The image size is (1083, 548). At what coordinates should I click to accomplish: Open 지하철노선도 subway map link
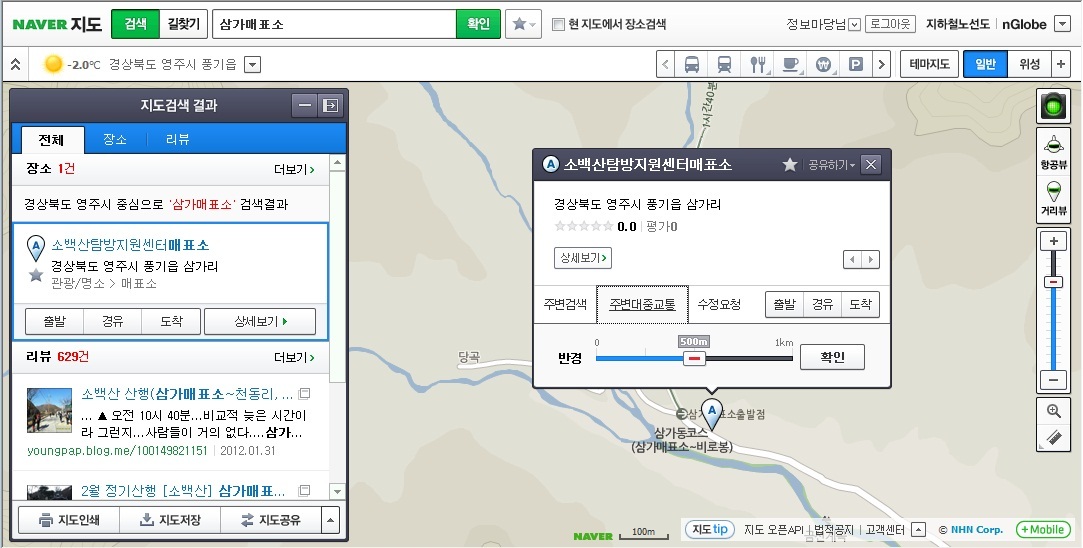(x=957, y=24)
